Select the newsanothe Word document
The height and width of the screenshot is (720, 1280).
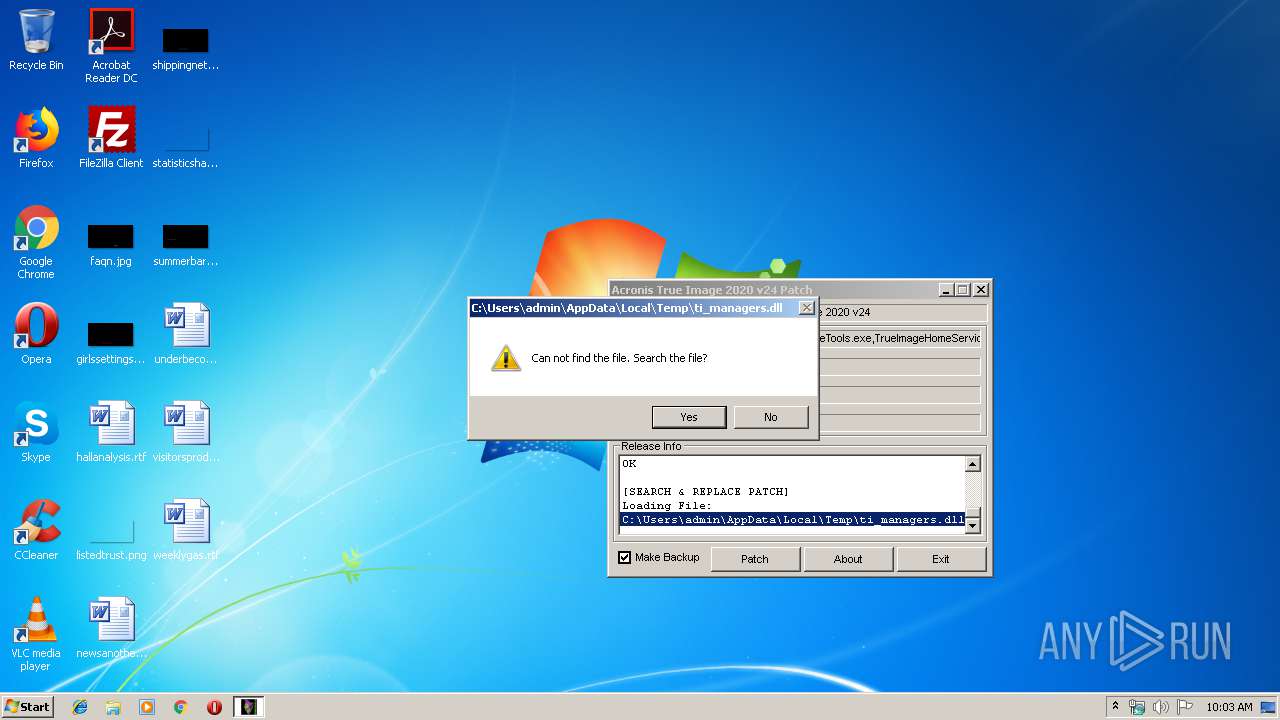tap(111, 628)
